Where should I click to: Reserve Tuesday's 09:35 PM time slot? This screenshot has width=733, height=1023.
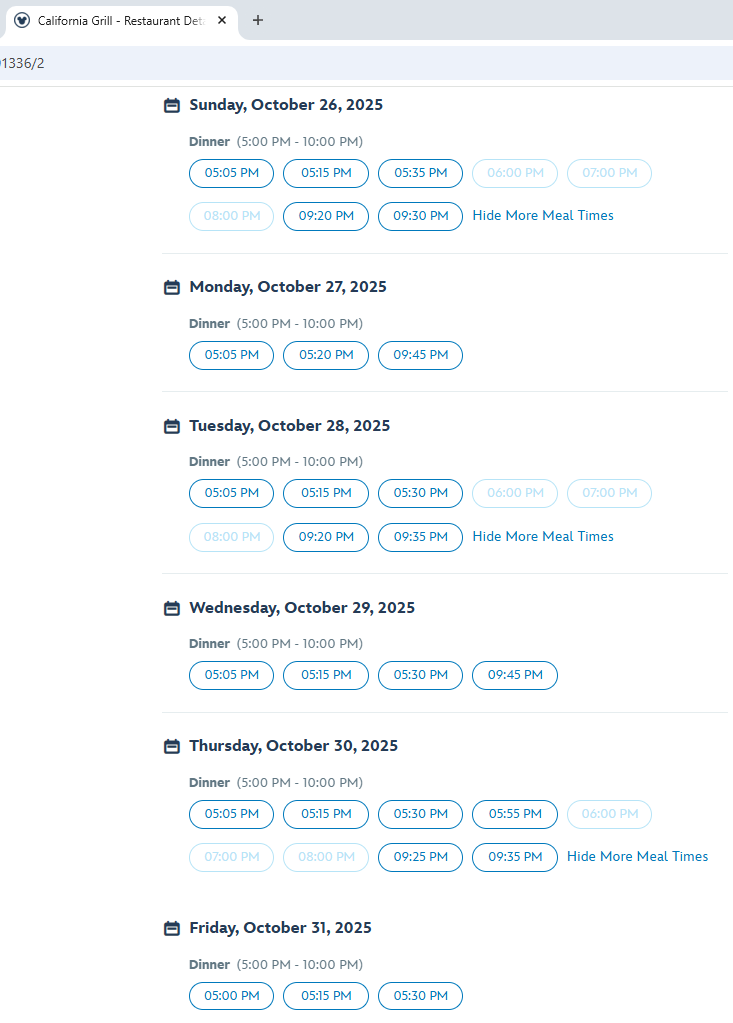click(x=420, y=537)
